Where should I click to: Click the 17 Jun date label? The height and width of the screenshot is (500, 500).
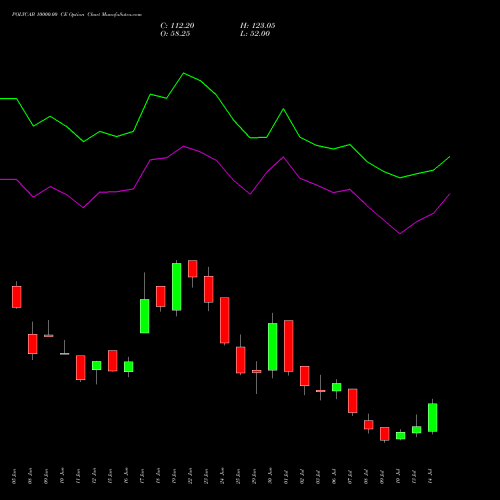click(x=142, y=476)
